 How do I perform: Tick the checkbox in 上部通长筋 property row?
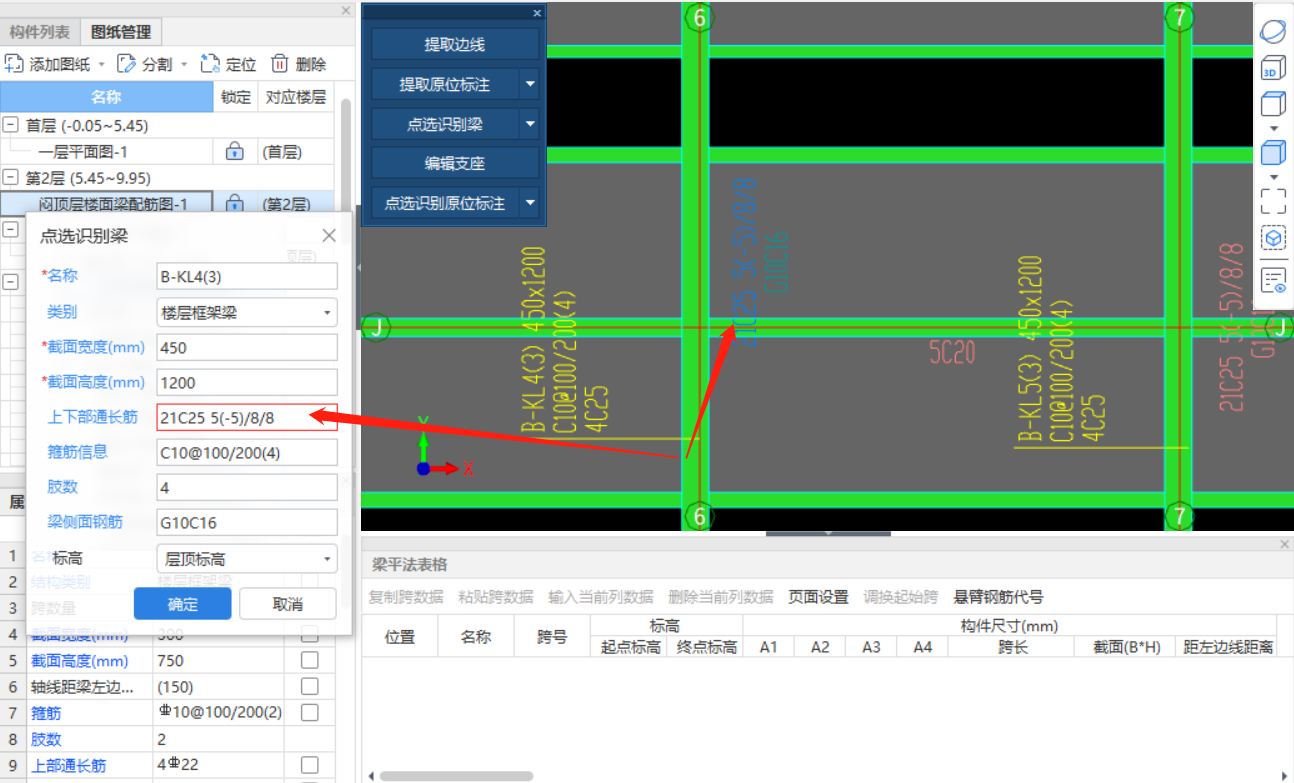pos(310,765)
